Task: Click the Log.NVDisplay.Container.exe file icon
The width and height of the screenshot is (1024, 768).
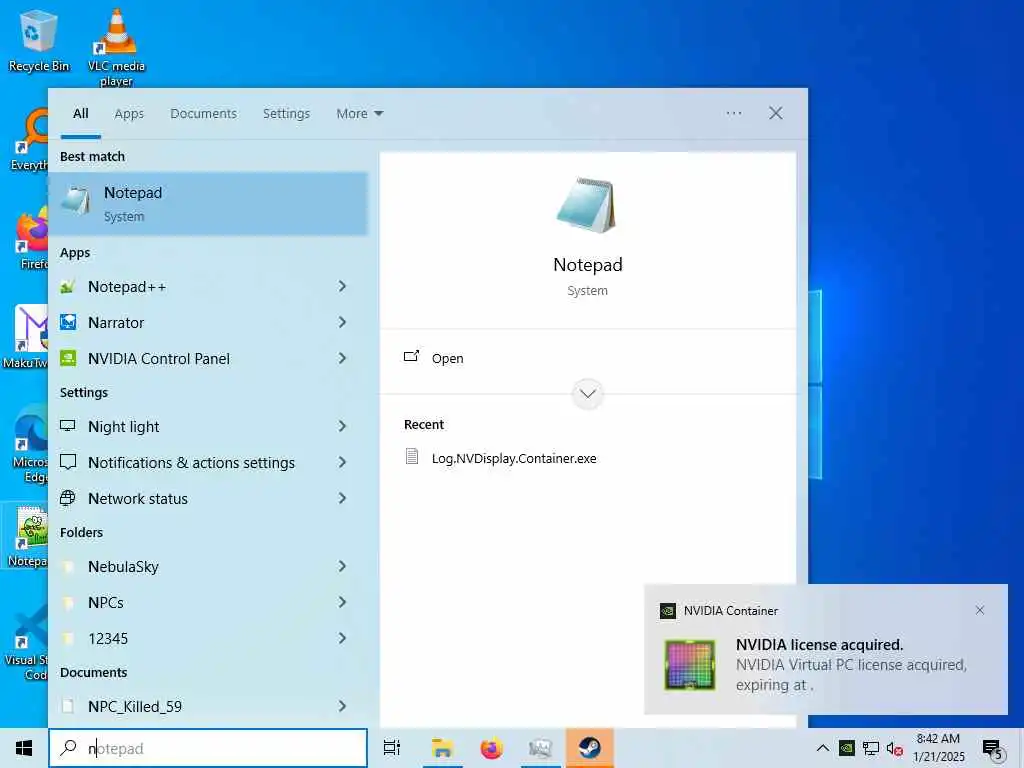Action: 411,456
